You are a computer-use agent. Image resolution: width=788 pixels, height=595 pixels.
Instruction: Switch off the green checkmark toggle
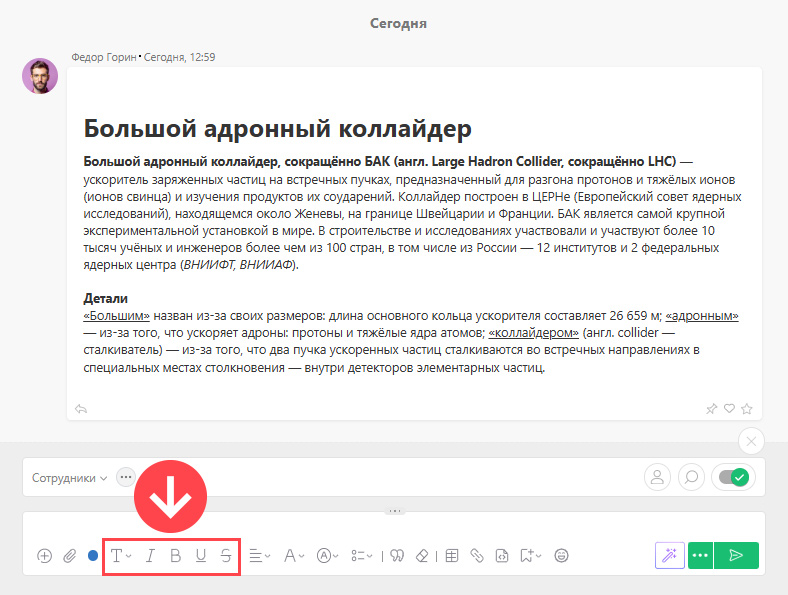(x=734, y=477)
